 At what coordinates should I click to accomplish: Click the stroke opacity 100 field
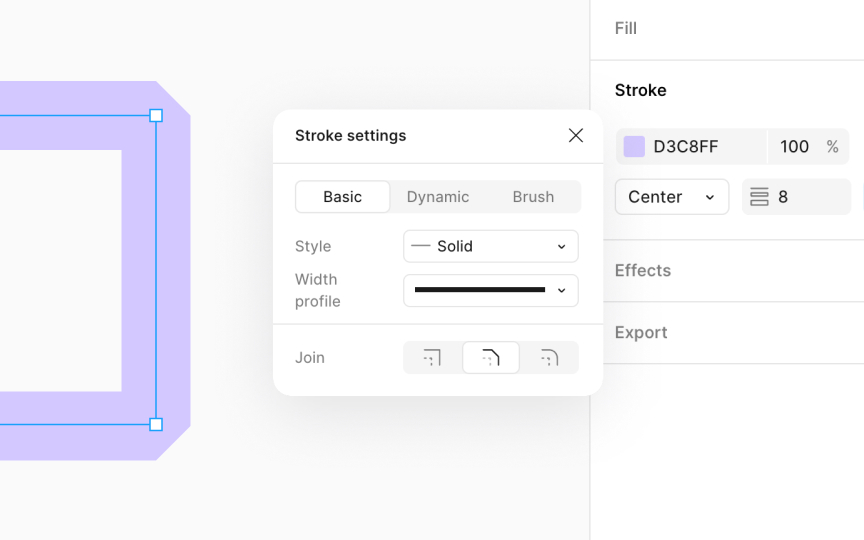[795, 147]
